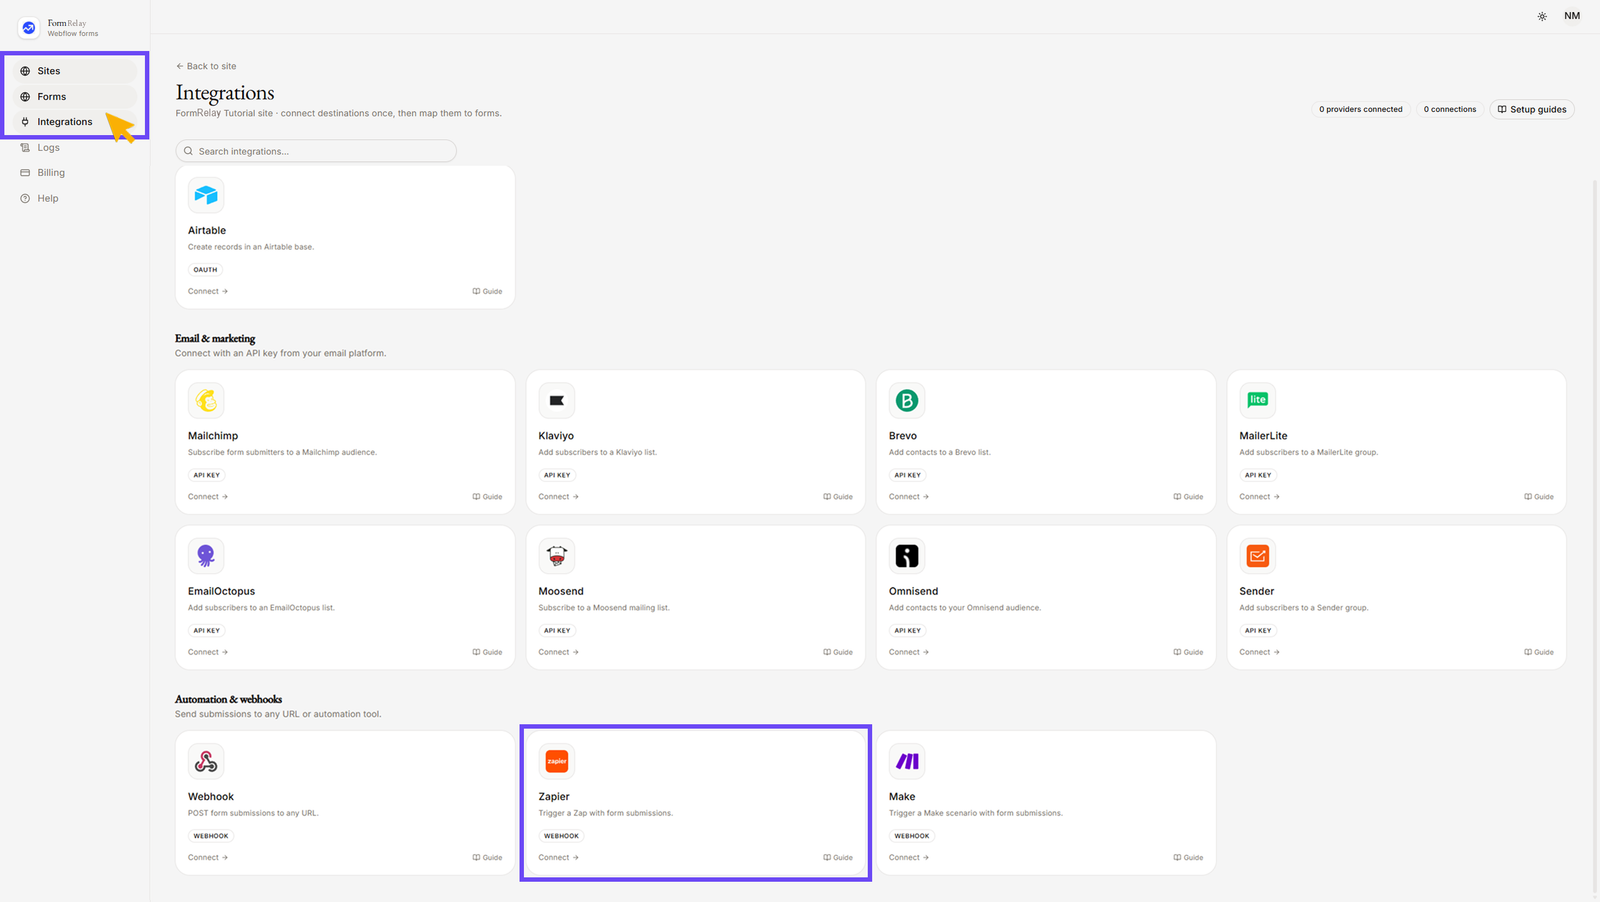The width and height of the screenshot is (1600, 902).
Task: Click the Brevo logo icon
Action: pos(907,400)
